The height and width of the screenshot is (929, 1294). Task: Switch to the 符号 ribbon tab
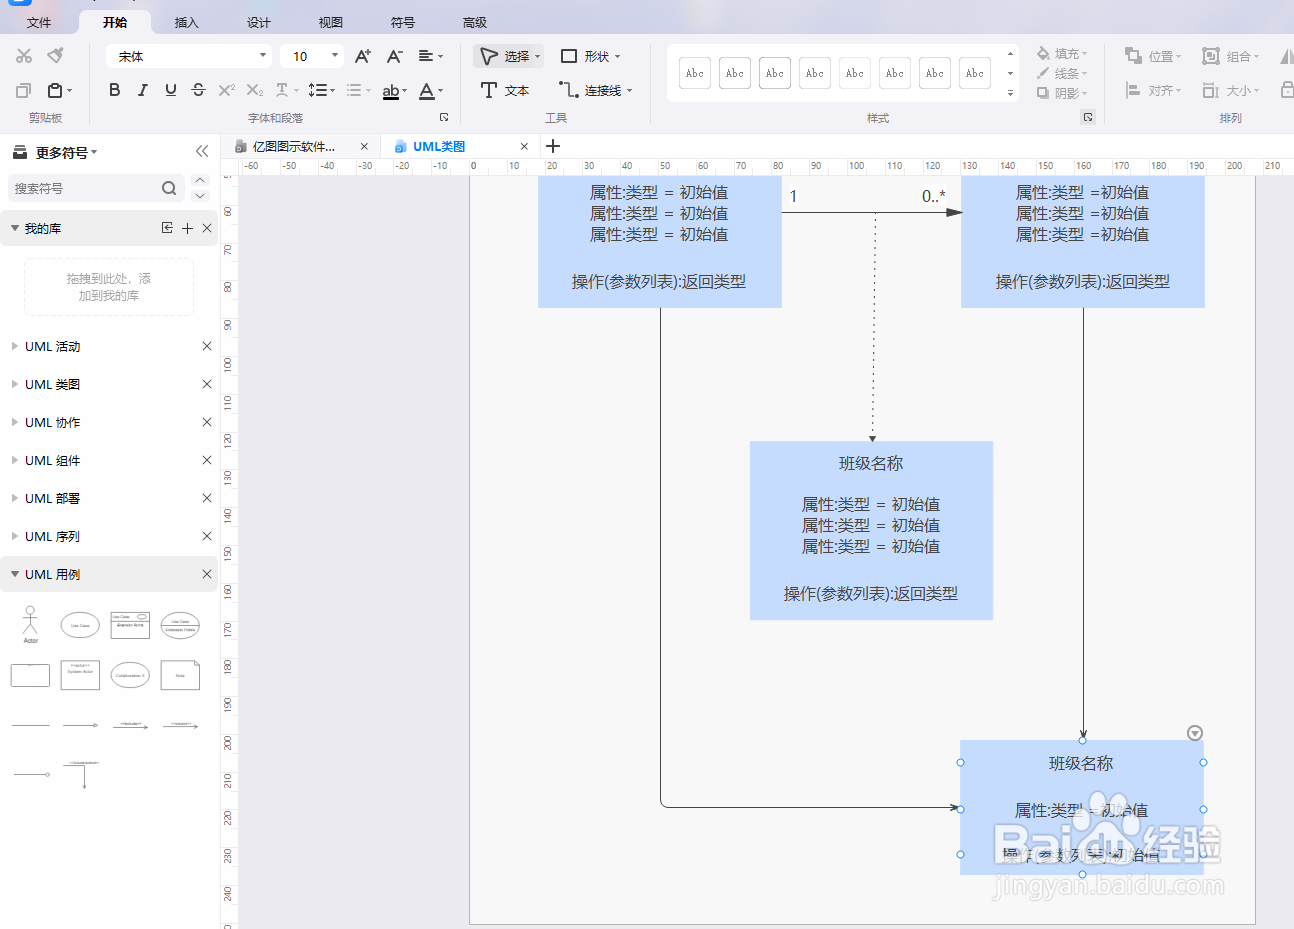click(402, 22)
